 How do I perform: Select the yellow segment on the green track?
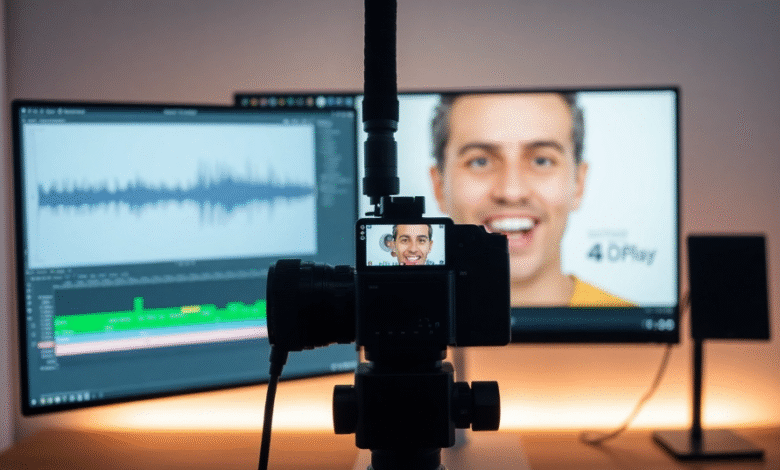191,310
